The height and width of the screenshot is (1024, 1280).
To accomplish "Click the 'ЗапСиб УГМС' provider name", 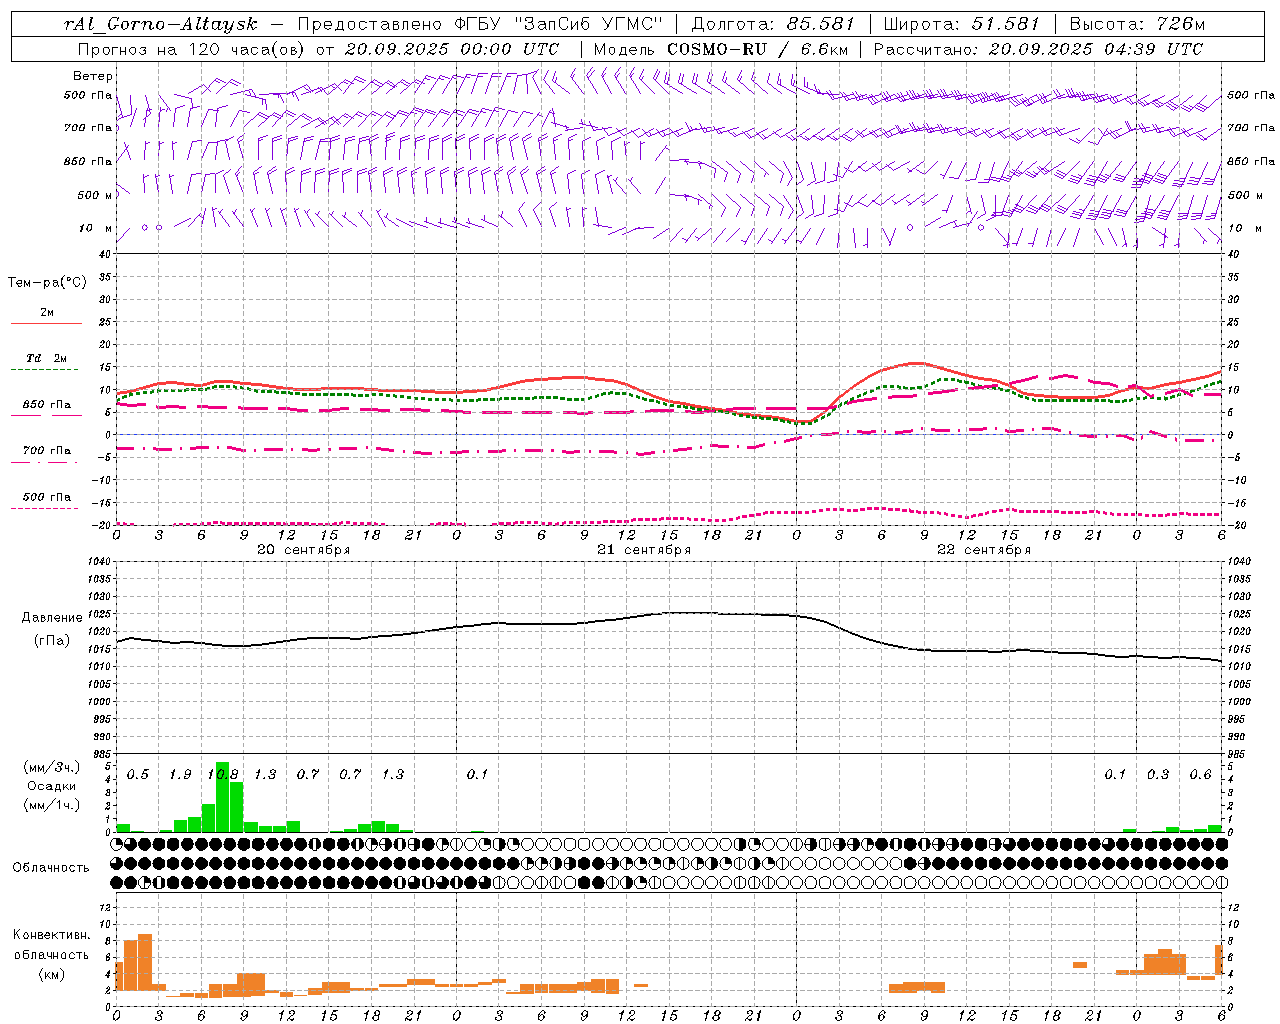I will pos(589,24).
